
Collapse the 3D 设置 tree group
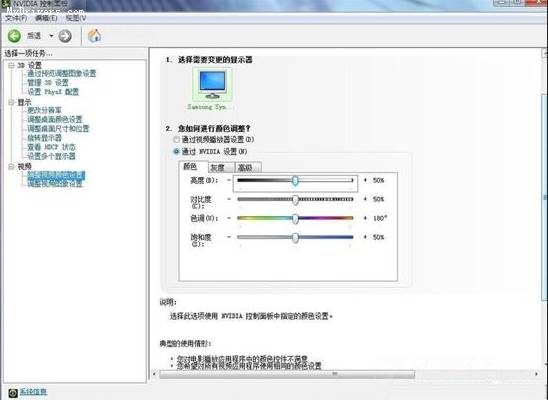[x=12, y=65]
